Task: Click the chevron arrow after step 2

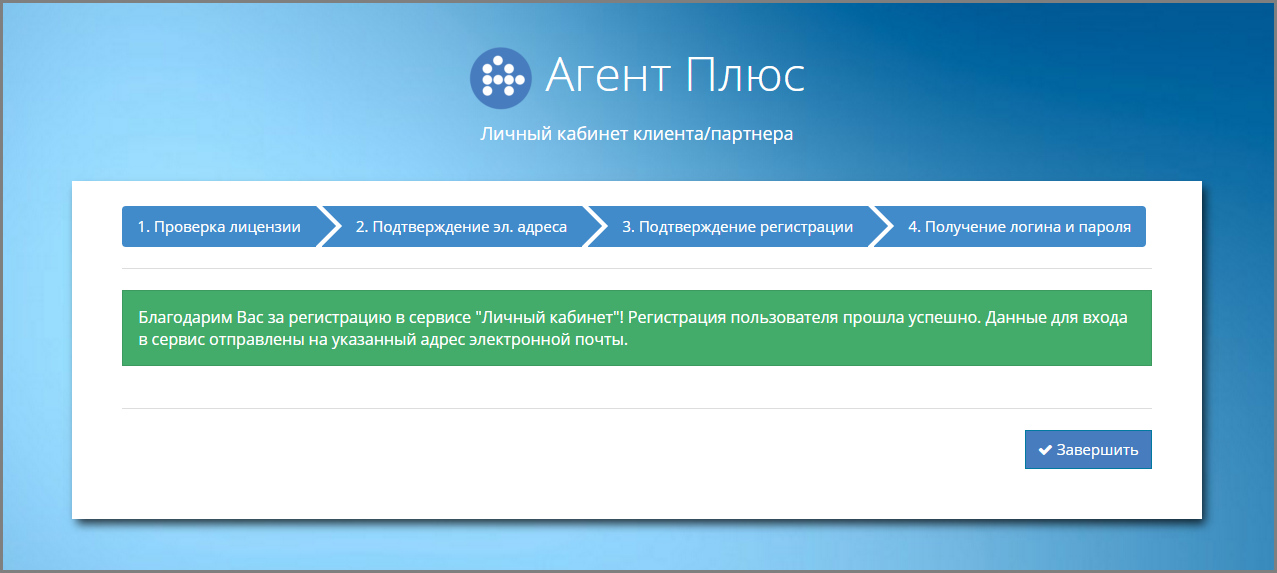Action: 596,227
